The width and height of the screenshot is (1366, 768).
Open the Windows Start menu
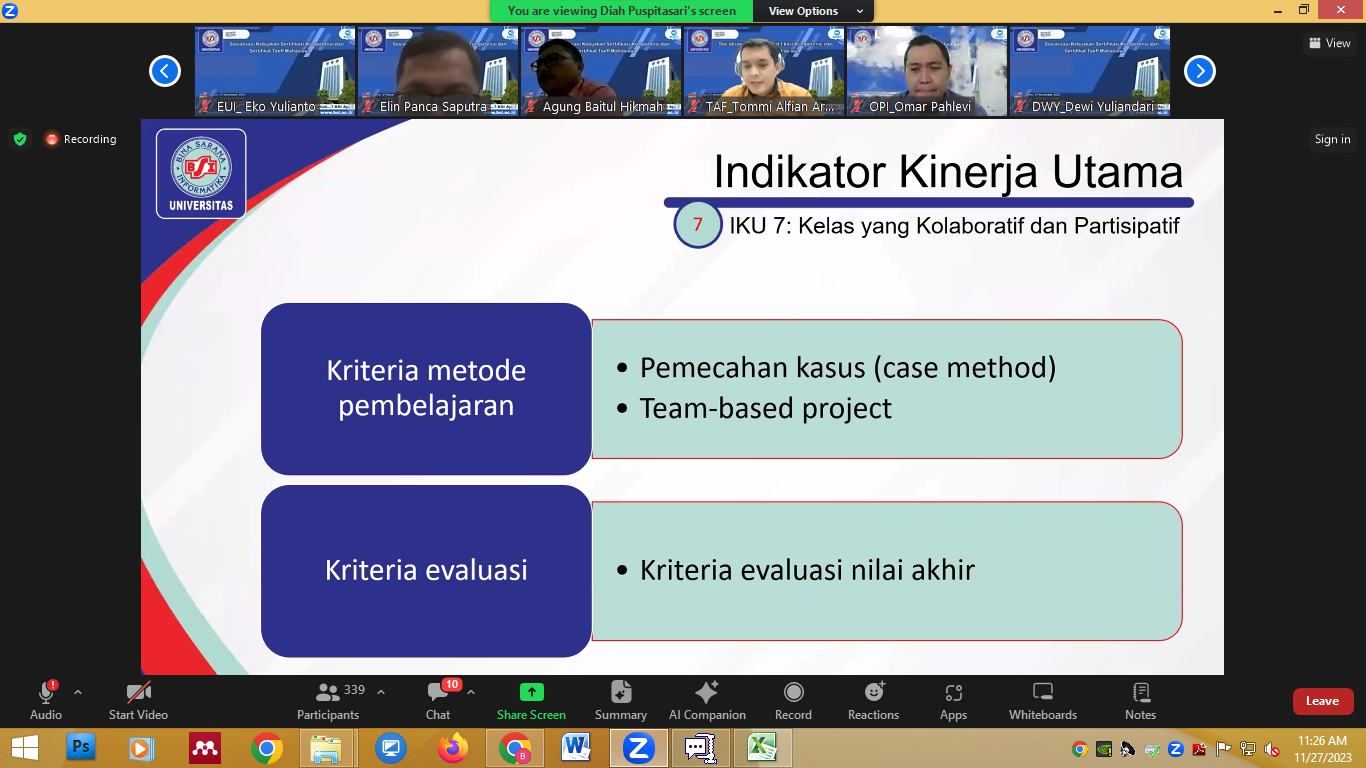click(x=24, y=747)
